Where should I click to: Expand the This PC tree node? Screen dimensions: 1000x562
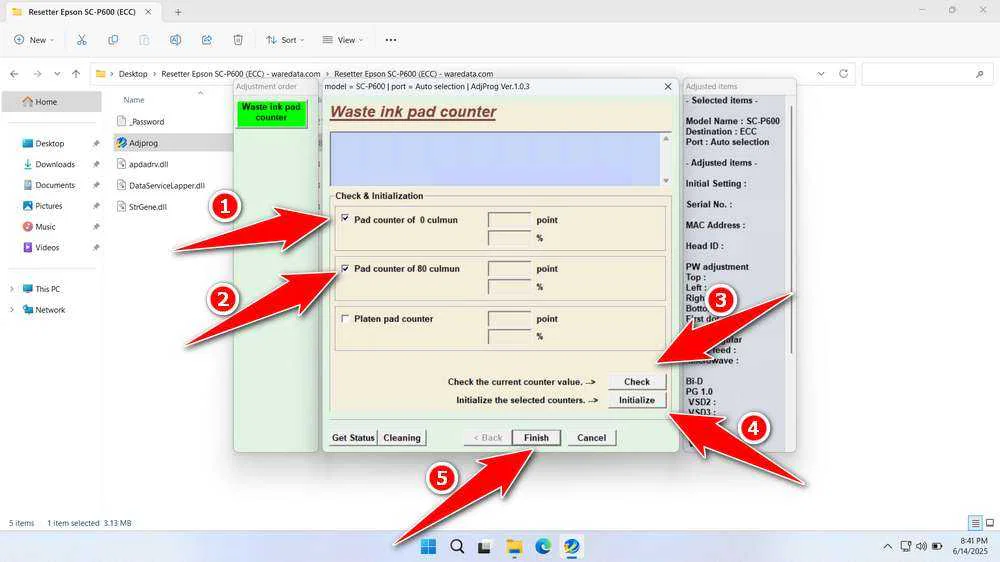pyautogui.click(x=12, y=289)
